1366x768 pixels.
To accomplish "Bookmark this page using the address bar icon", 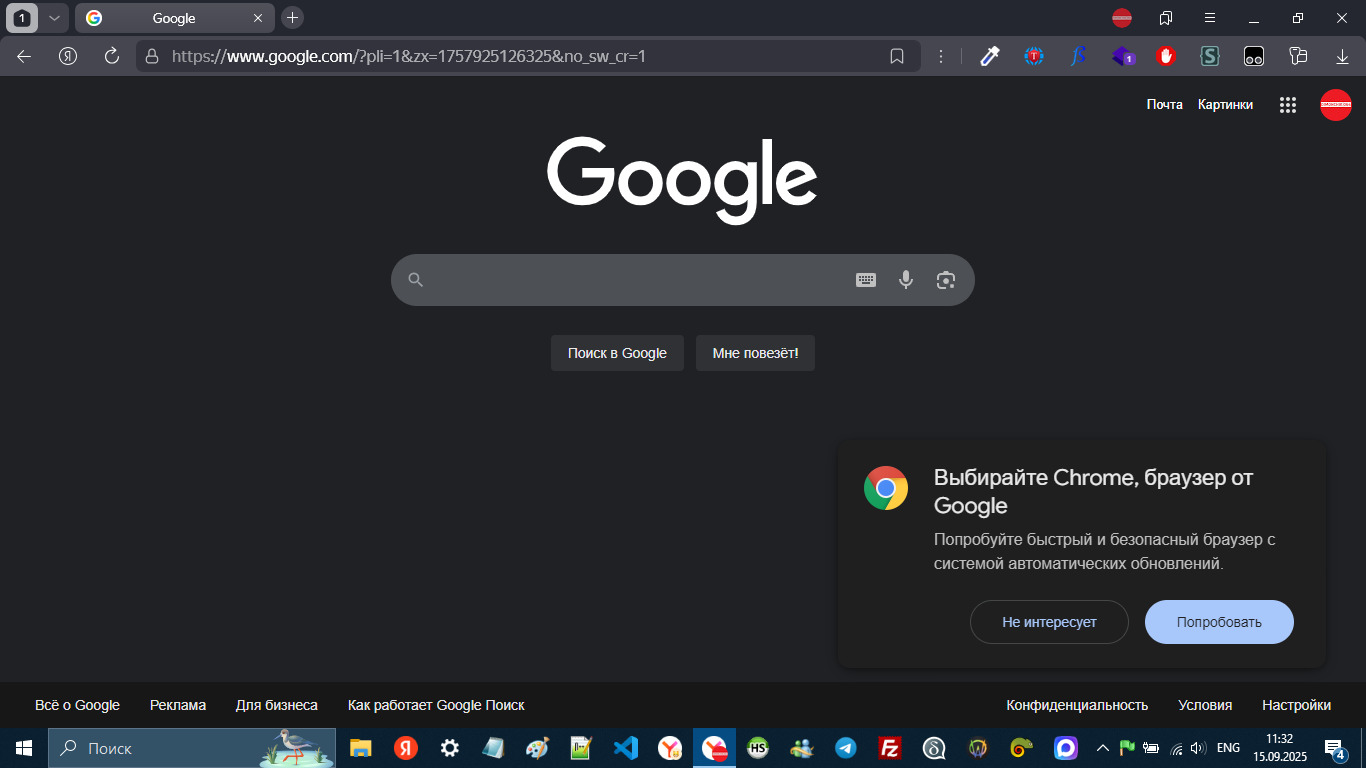I will (897, 56).
